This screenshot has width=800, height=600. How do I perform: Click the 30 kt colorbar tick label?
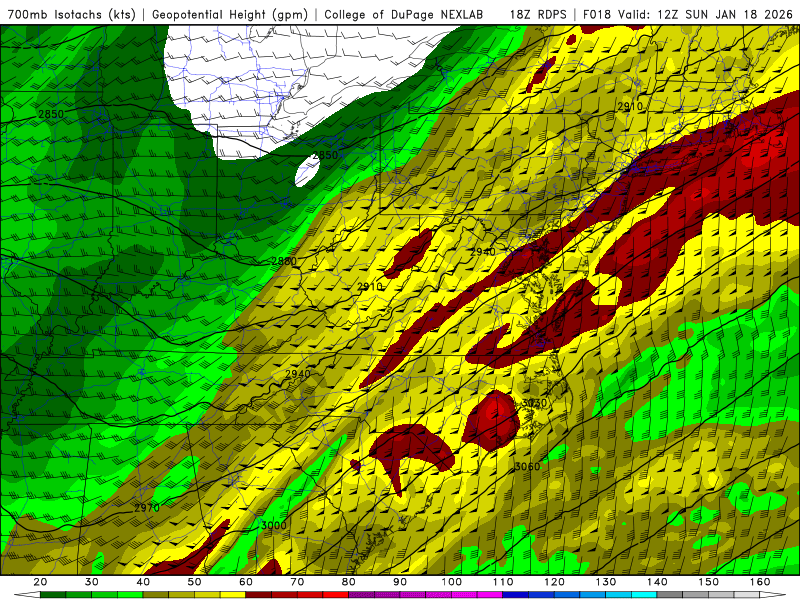[92, 582]
